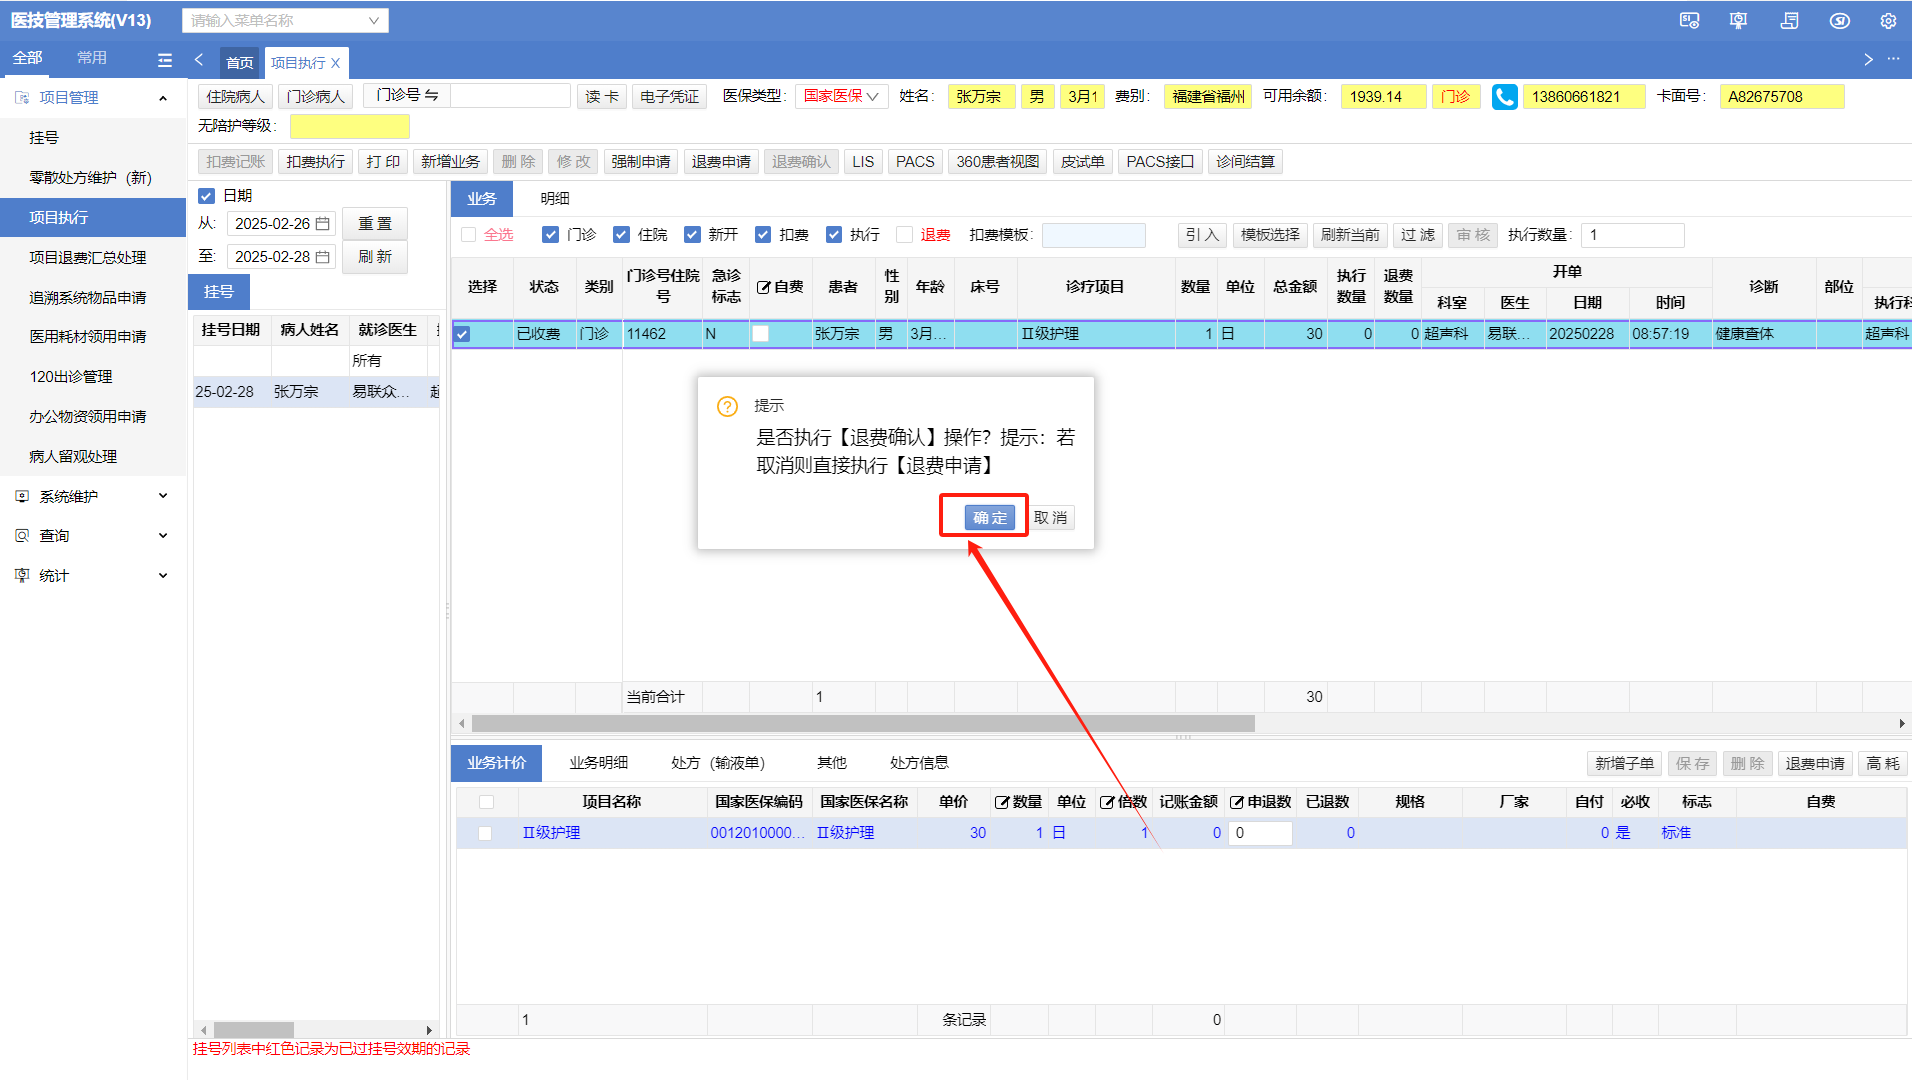Collapse the sidebar with the menu-fold icon
This screenshot has height=1080, width=1912.
[165, 60]
